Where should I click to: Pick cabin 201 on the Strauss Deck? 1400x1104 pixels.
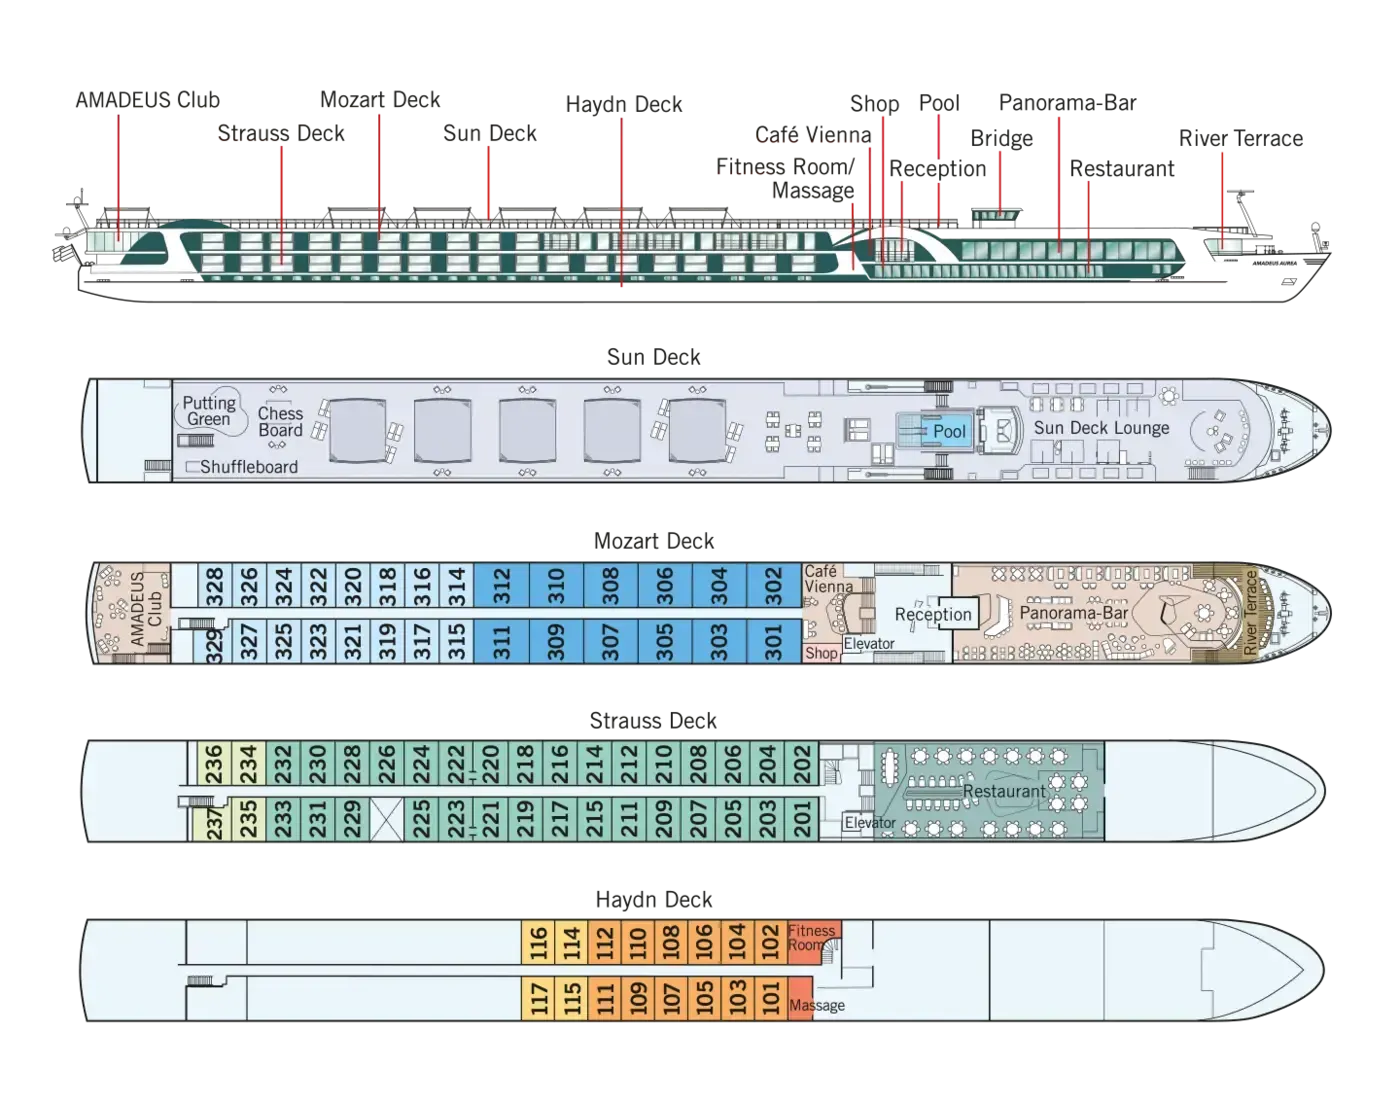pyautogui.click(x=802, y=819)
